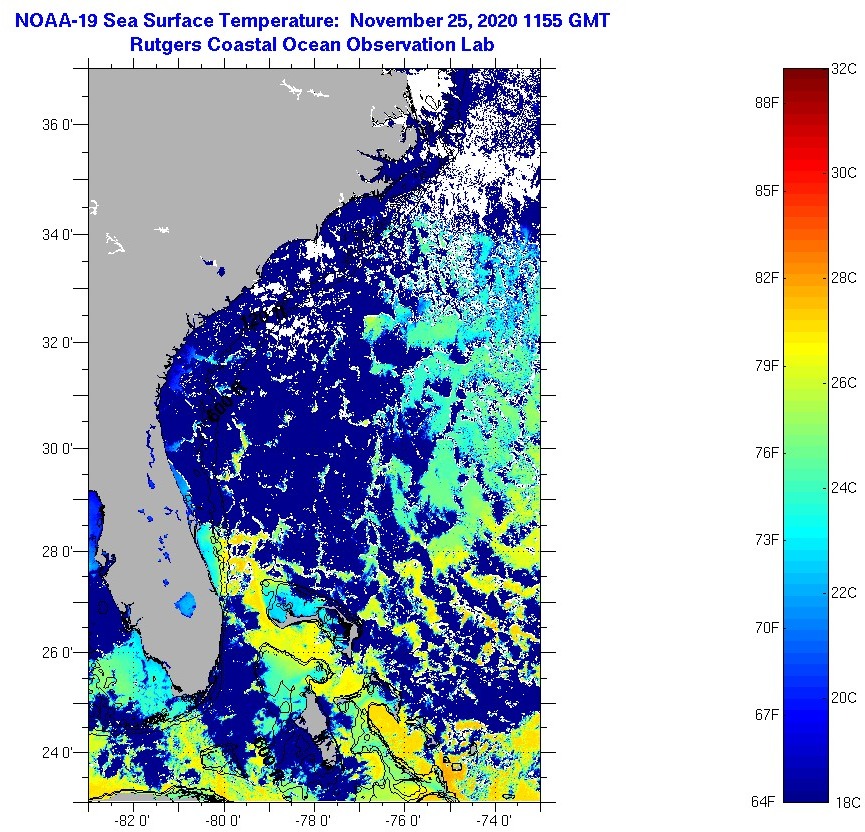Click the 64F colorbar label
This screenshot has width=865, height=832.
764,802
